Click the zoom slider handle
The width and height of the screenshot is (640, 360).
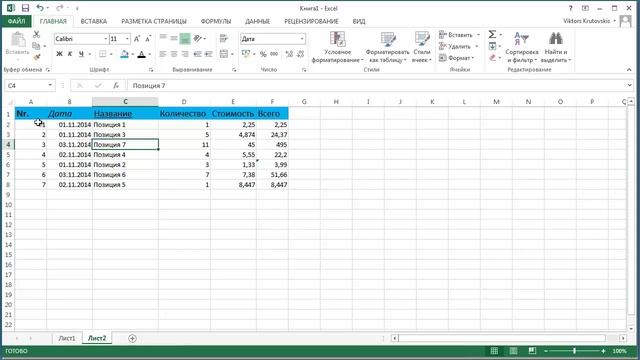(574, 351)
